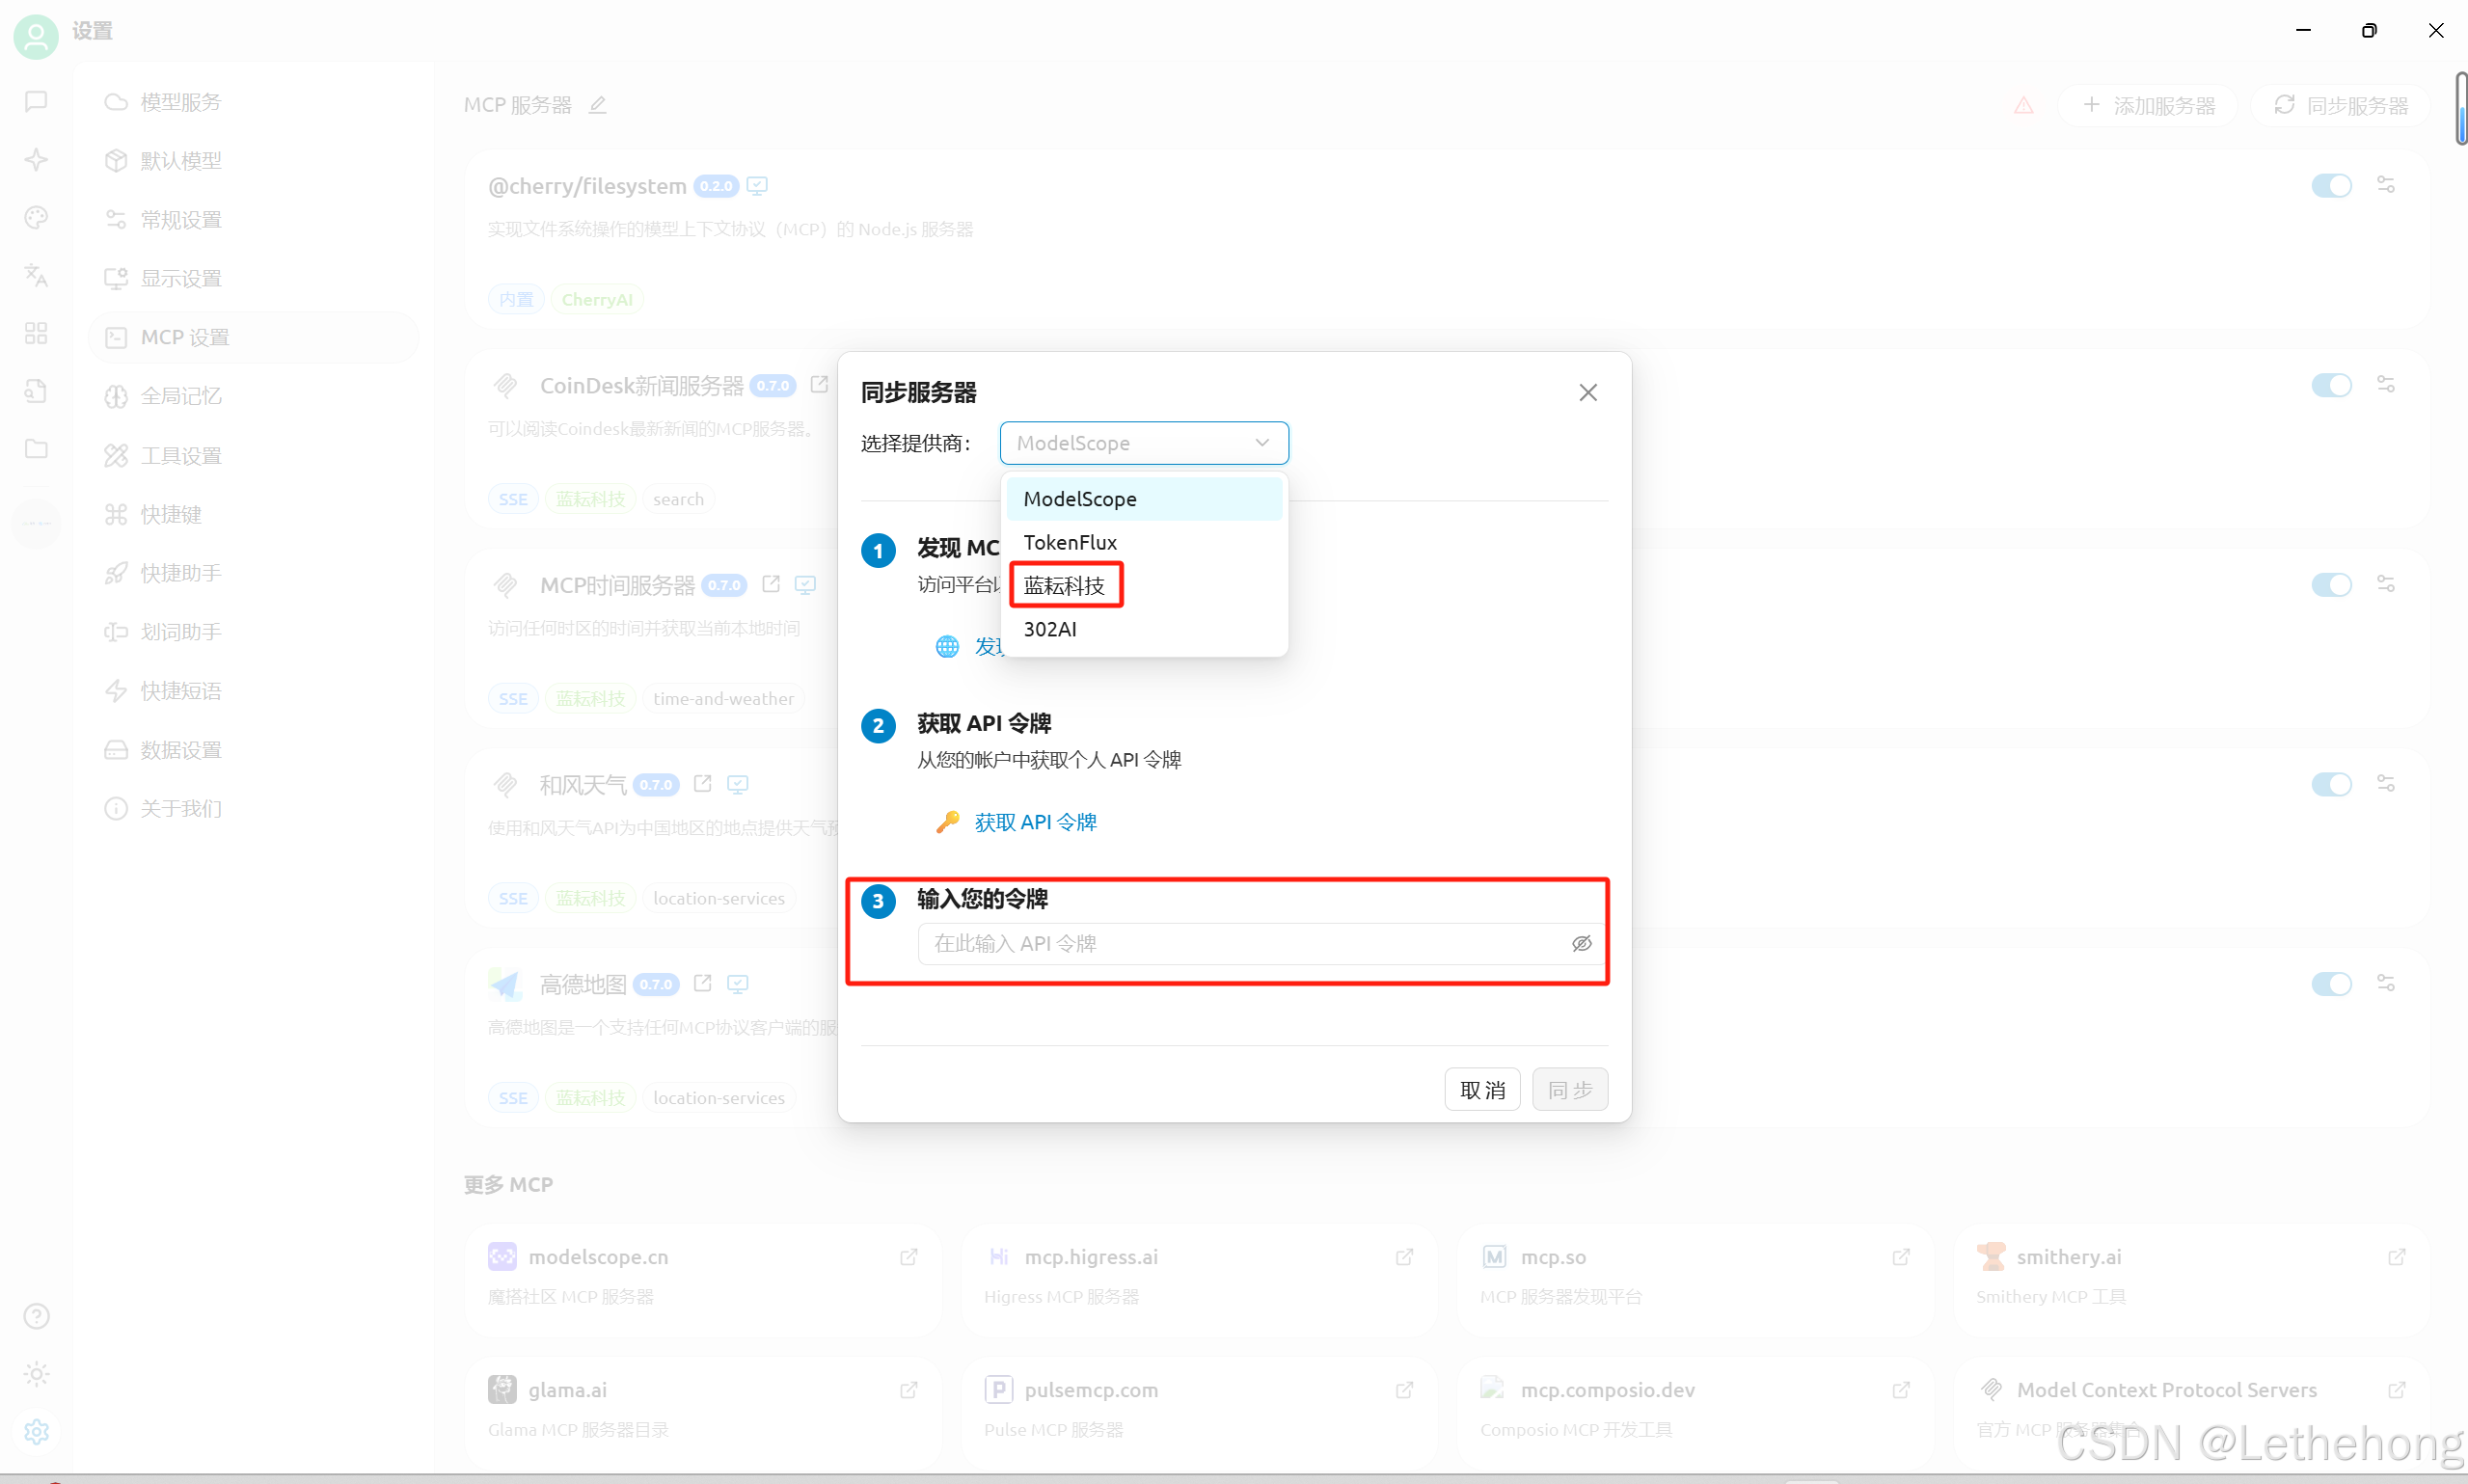2468x1484 pixels.
Task: Select 302AI in provider list
Action: tap(1144, 629)
